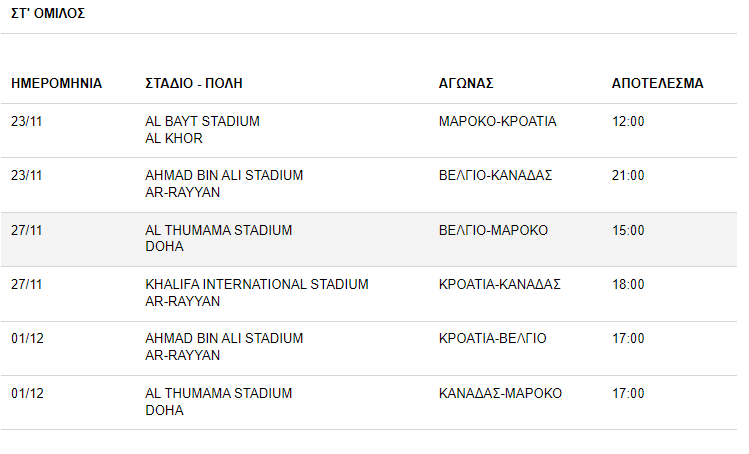
Task: Click the ΑΠΟΤΕΛΕΣΜΑ column header
Action: pyautogui.click(x=657, y=83)
